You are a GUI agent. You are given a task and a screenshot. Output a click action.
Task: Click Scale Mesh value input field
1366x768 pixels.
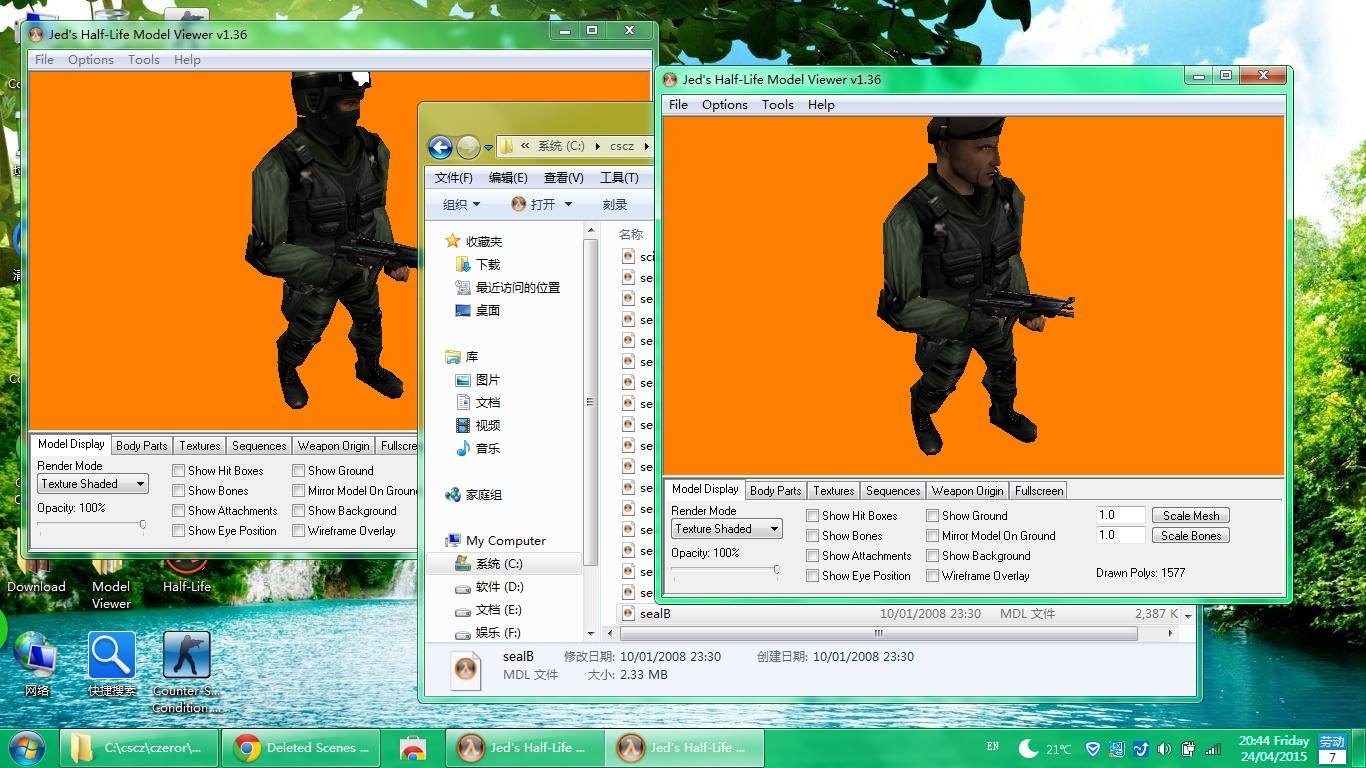(x=1120, y=516)
